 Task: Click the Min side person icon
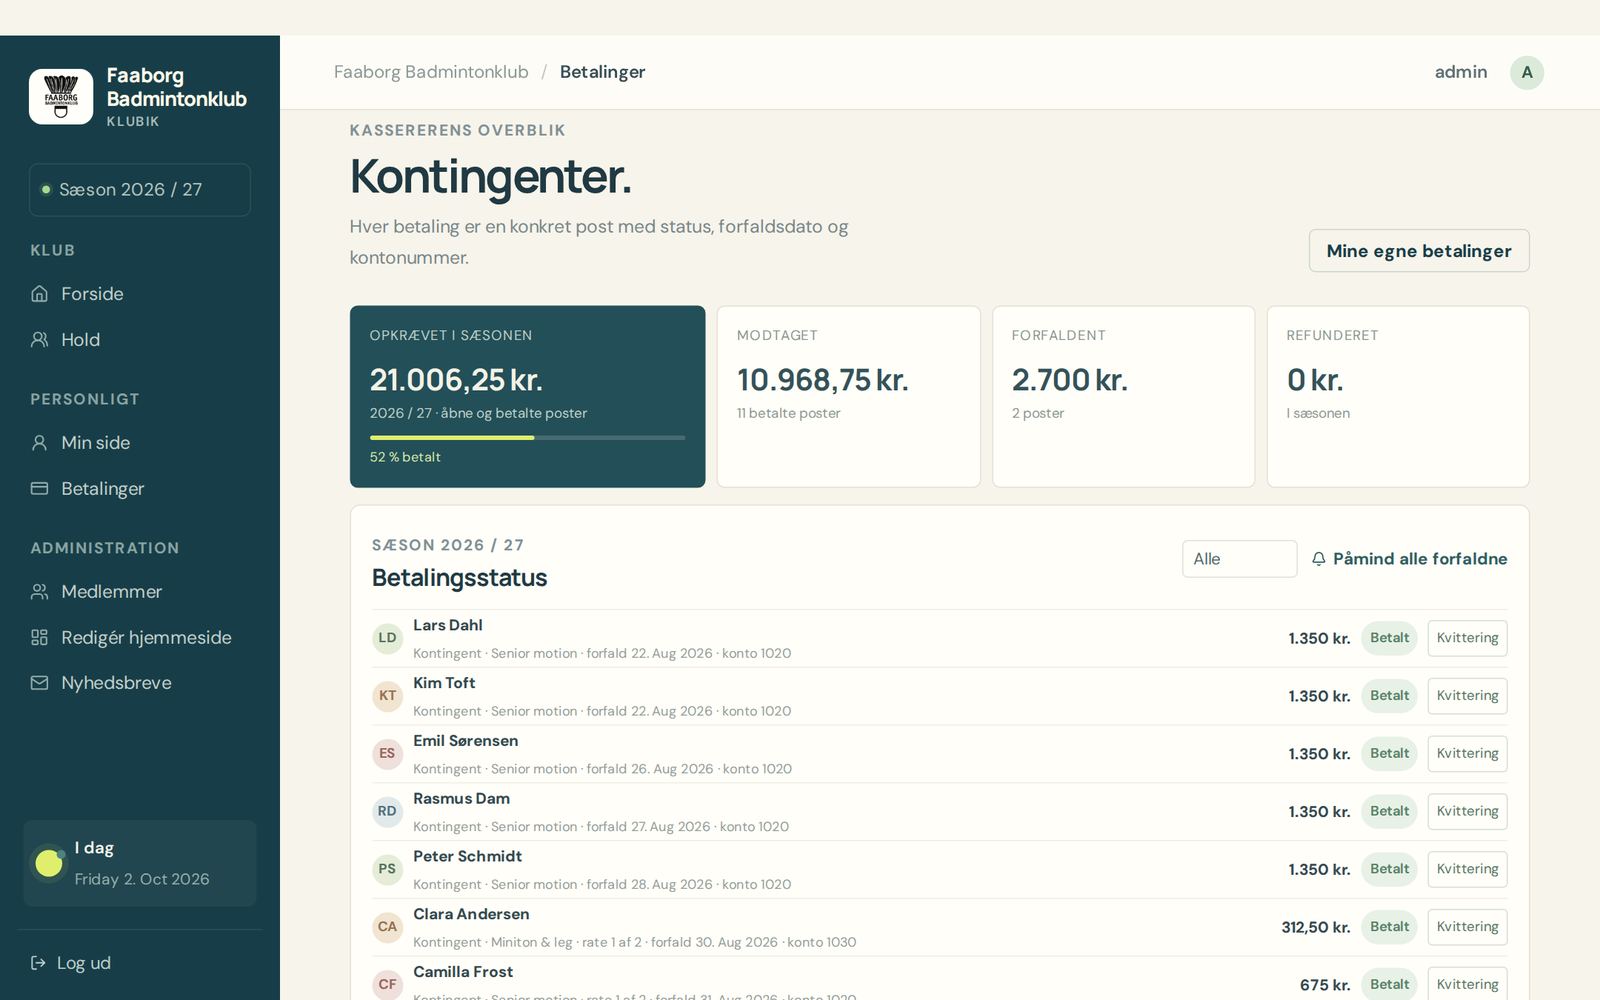(40, 443)
